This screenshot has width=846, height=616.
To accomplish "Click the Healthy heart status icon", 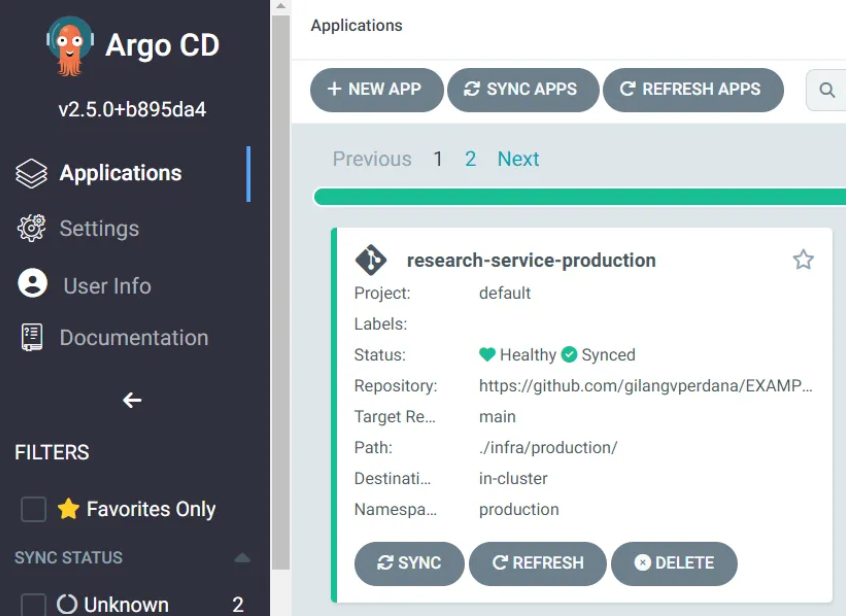I will pos(487,354).
